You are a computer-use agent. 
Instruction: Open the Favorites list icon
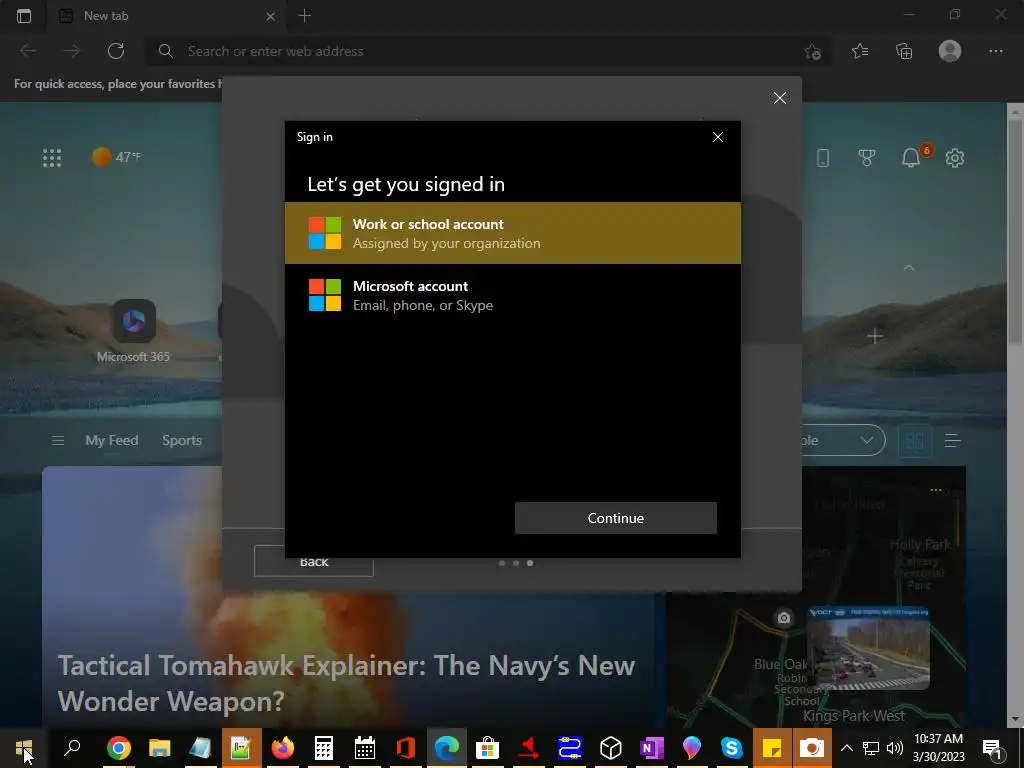[860, 51]
